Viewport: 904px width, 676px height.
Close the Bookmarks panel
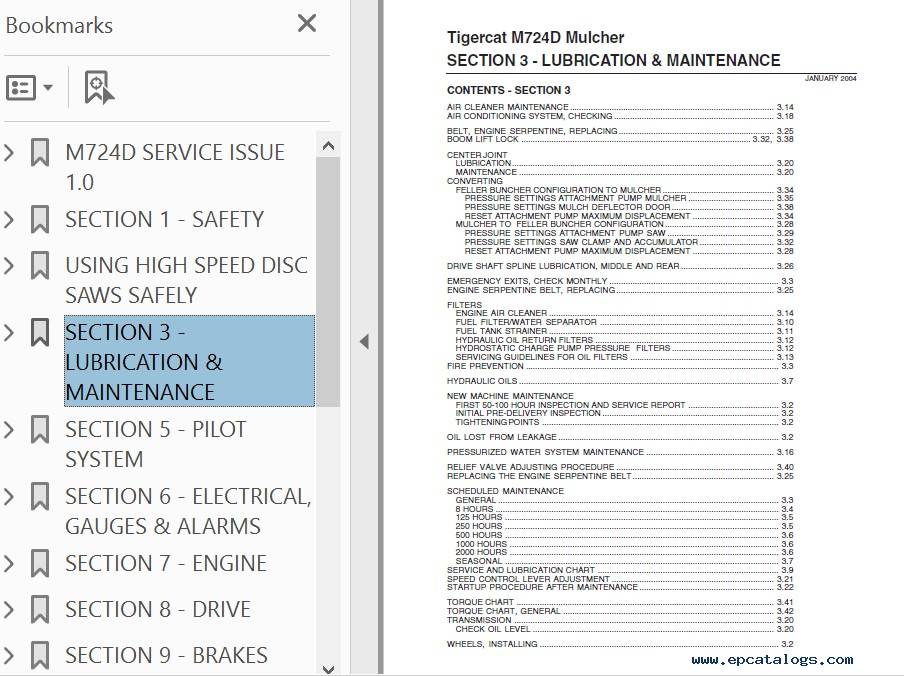(x=307, y=24)
